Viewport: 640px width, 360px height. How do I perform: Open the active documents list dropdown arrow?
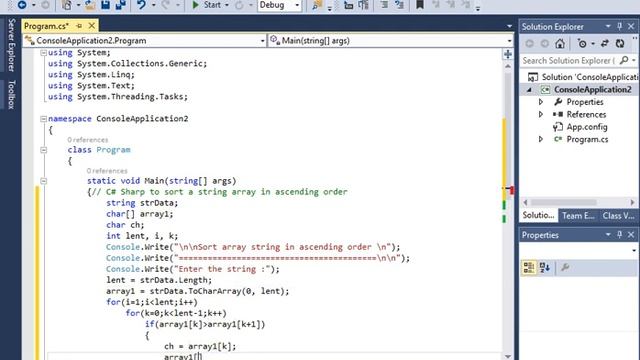click(x=509, y=26)
